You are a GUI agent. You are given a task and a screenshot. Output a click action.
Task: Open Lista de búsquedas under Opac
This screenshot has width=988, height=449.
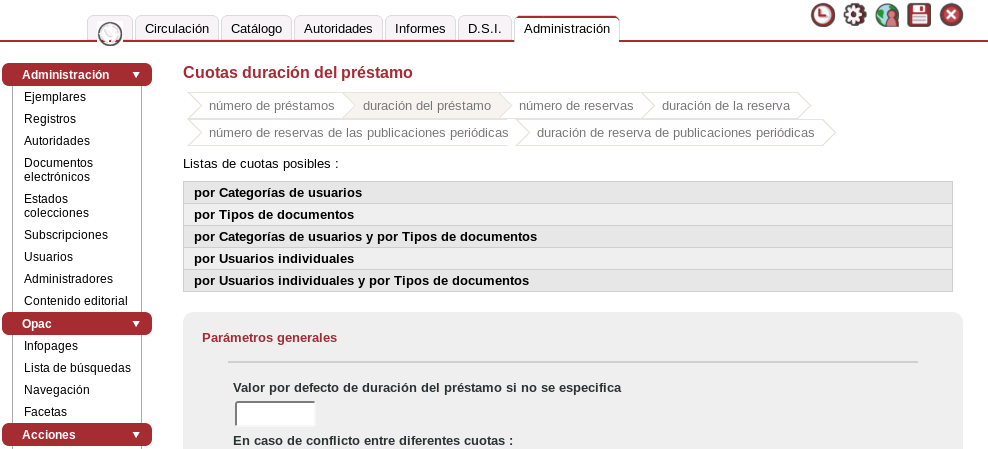pos(77,368)
